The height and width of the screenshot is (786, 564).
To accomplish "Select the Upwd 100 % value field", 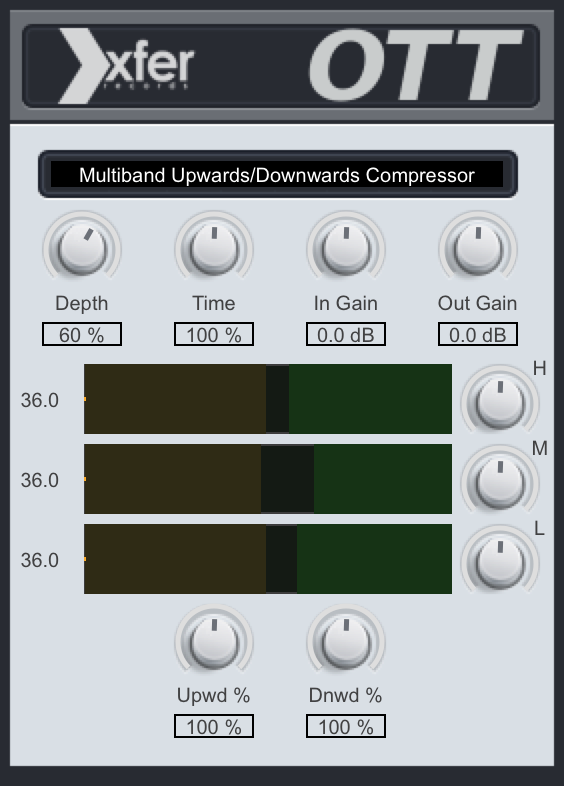I will pyautogui.click(x=214, y=726).
